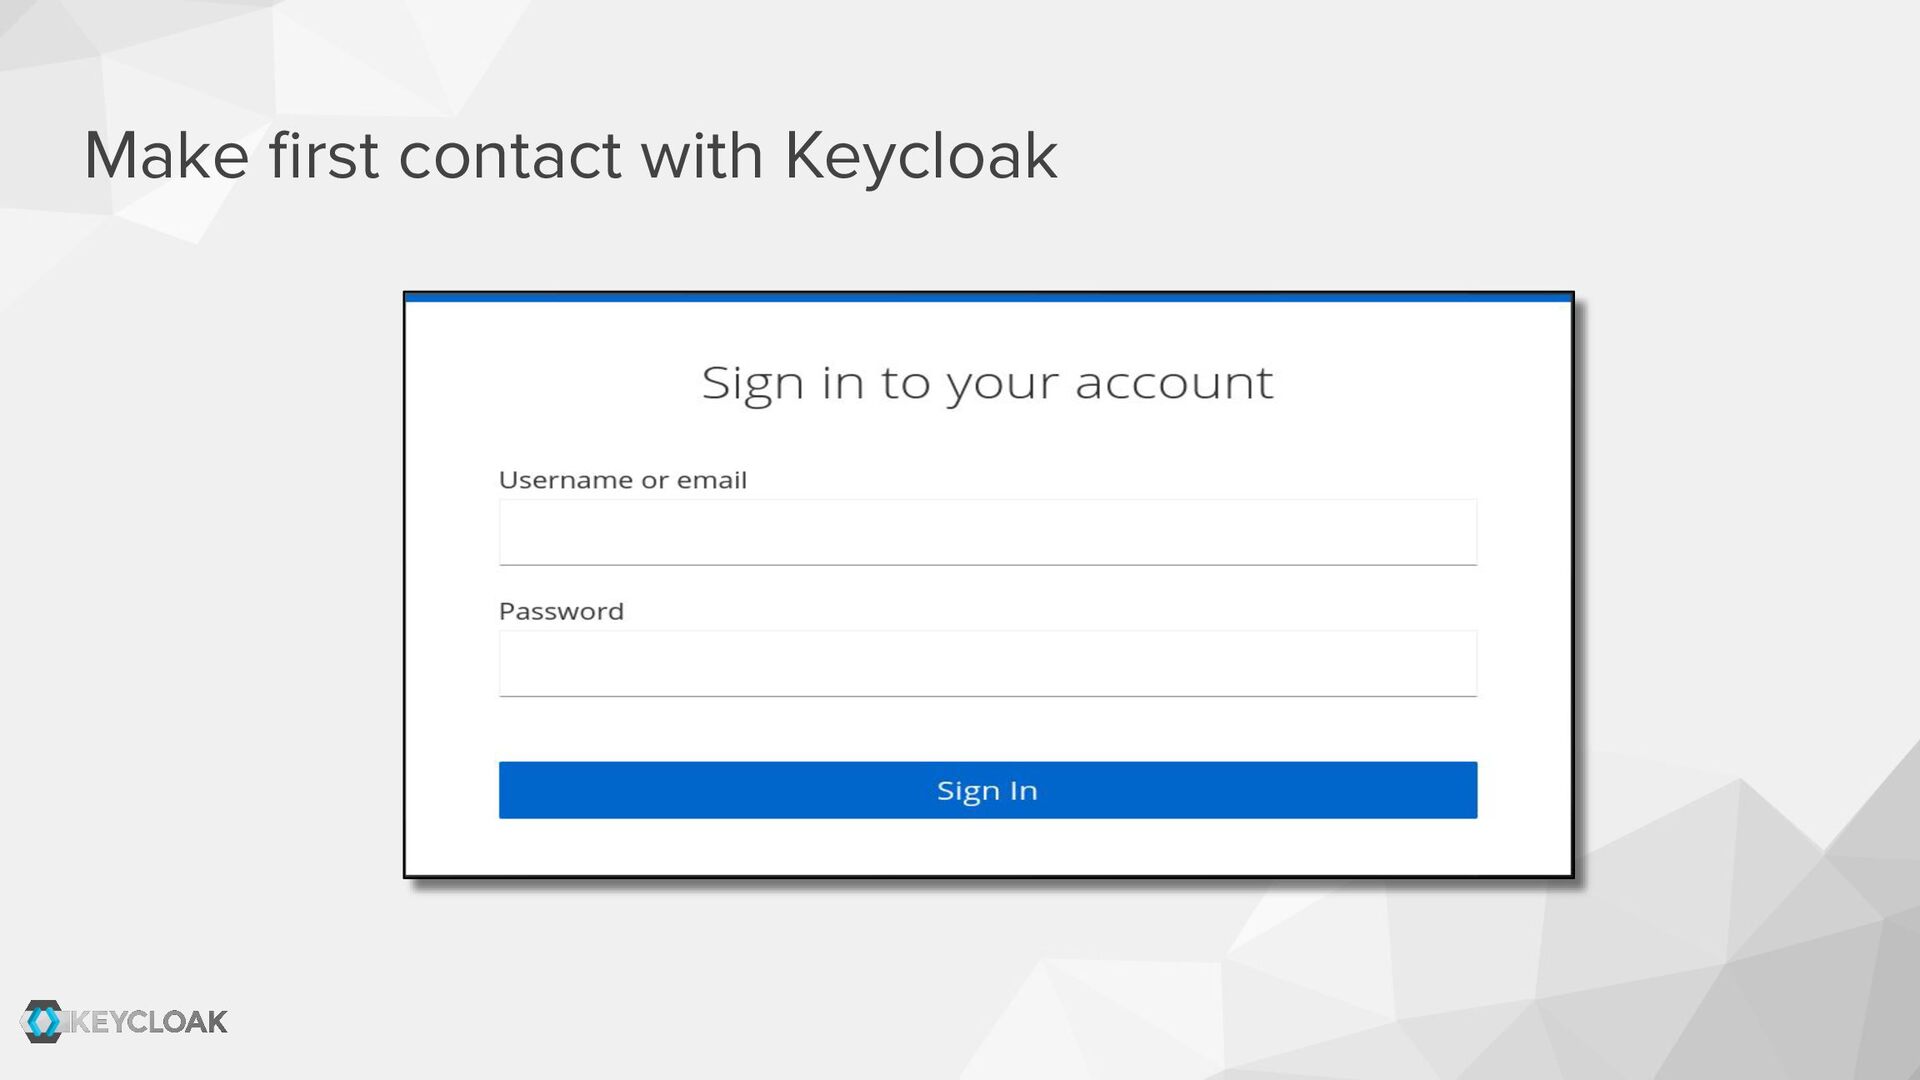Image resolution: width=1920 pixels, height=1080 pixels.
Task: Focus the Username or email field
Action: (987, 532)
